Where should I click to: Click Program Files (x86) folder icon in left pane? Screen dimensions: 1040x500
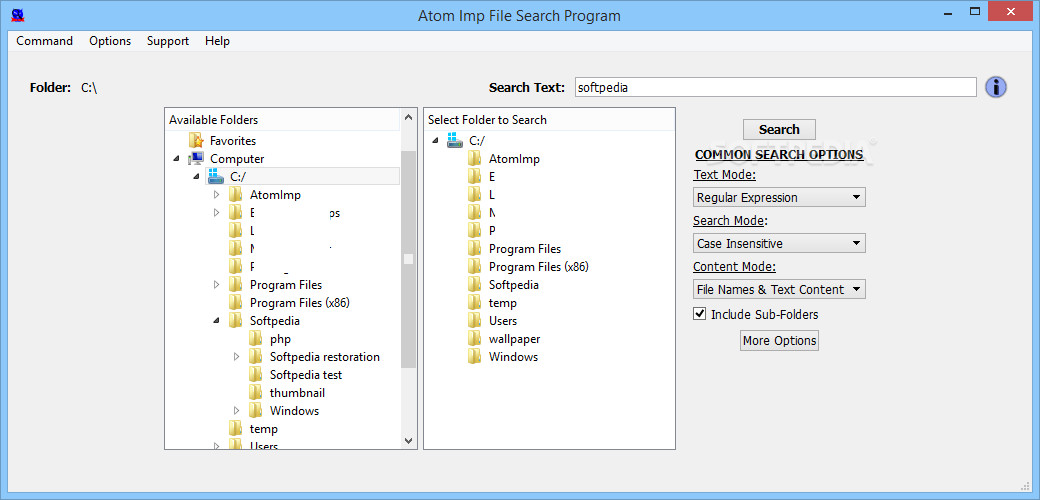point(235,302)
